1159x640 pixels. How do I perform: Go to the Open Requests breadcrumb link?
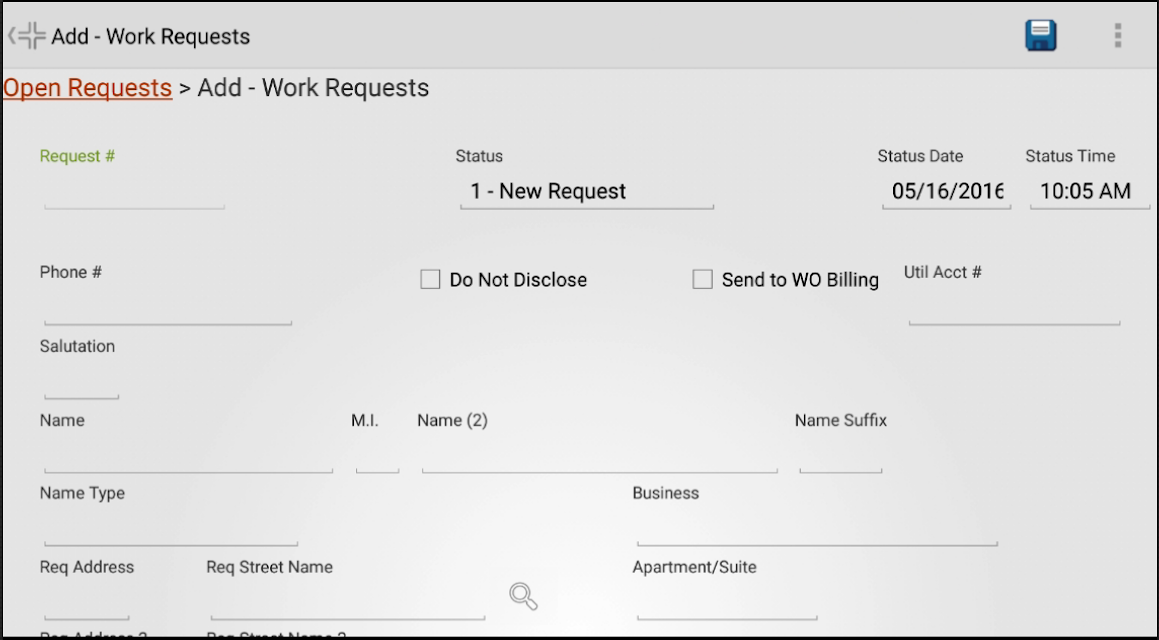pos(87,88)
